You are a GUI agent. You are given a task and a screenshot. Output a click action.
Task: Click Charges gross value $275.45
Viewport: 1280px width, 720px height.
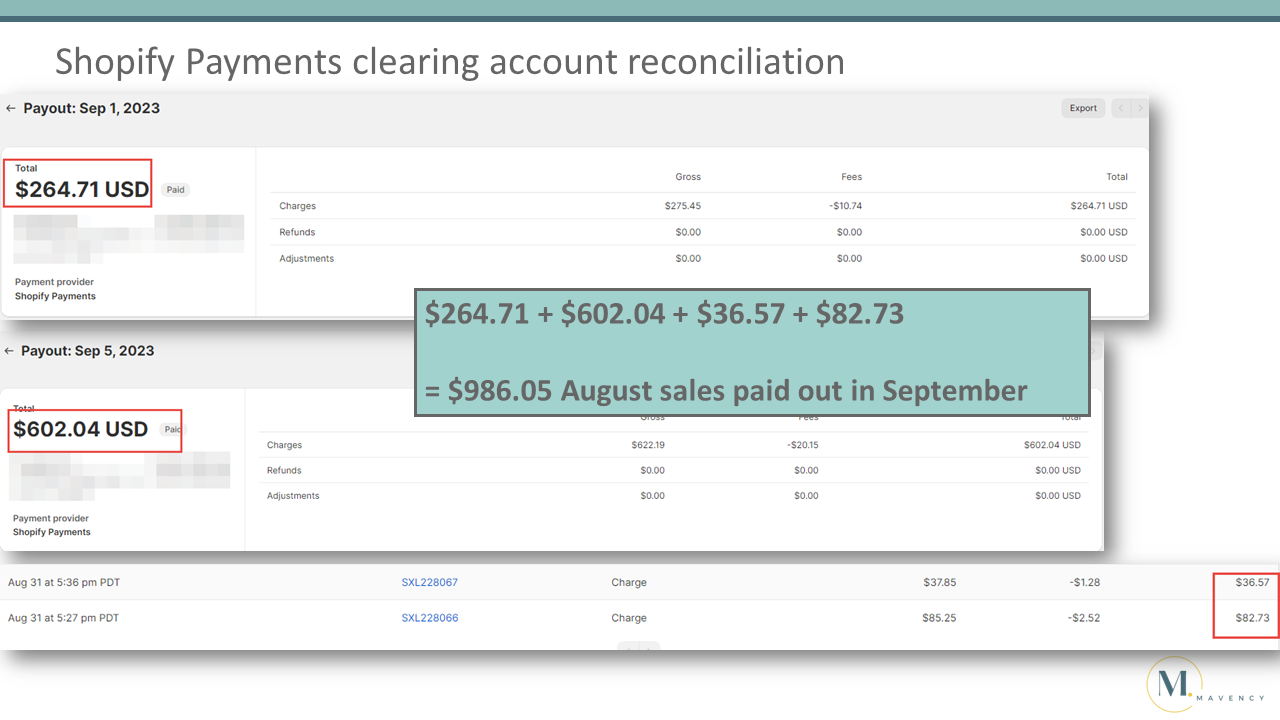pyautogui.click(x=682, y=206)
